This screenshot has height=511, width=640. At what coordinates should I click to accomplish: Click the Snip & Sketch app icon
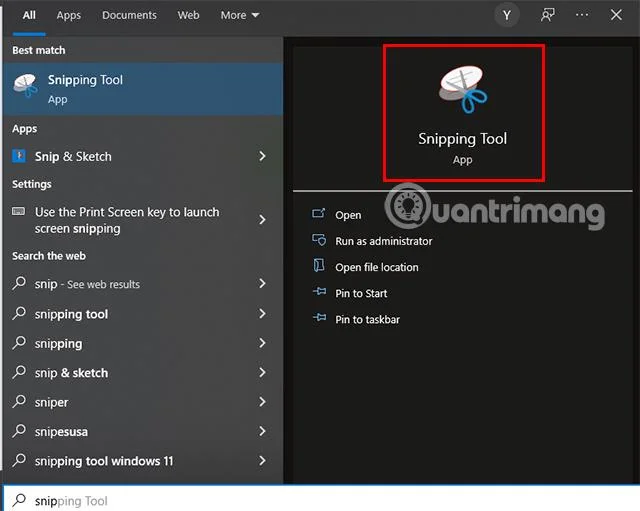pyautogui.click(x=19, y=156)
